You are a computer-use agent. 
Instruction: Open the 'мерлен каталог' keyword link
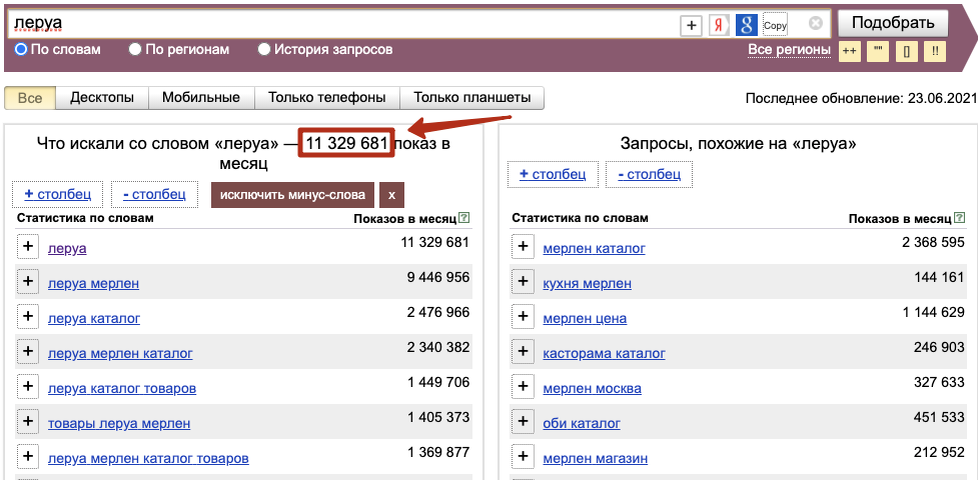[x=594, y=249]
